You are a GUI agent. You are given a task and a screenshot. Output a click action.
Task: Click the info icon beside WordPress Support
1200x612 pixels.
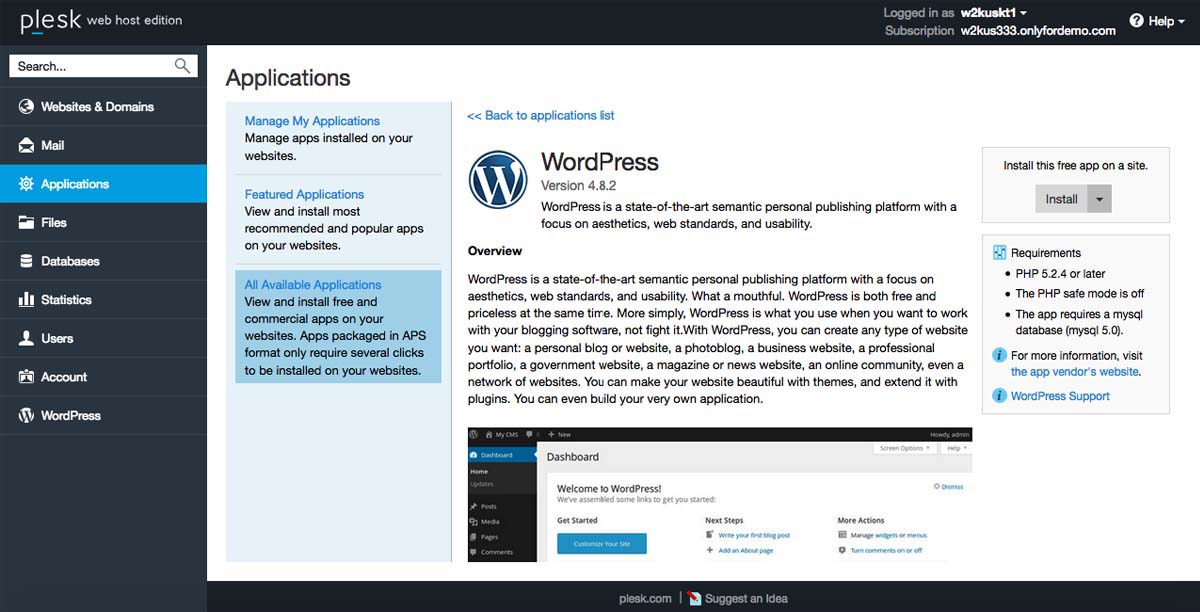(999, 396)
